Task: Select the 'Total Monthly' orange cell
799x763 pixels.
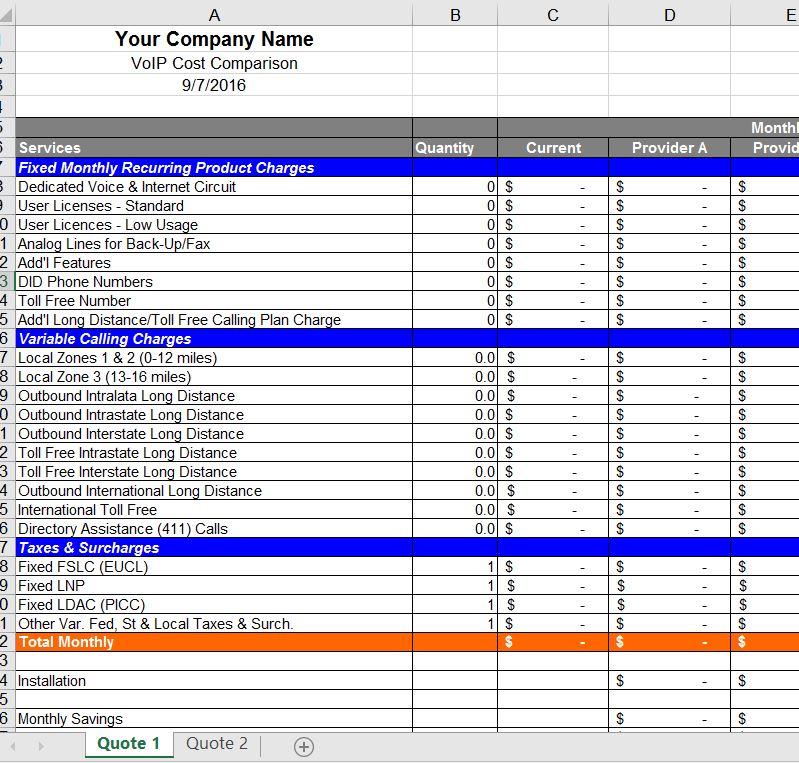Action: [214, 642]
